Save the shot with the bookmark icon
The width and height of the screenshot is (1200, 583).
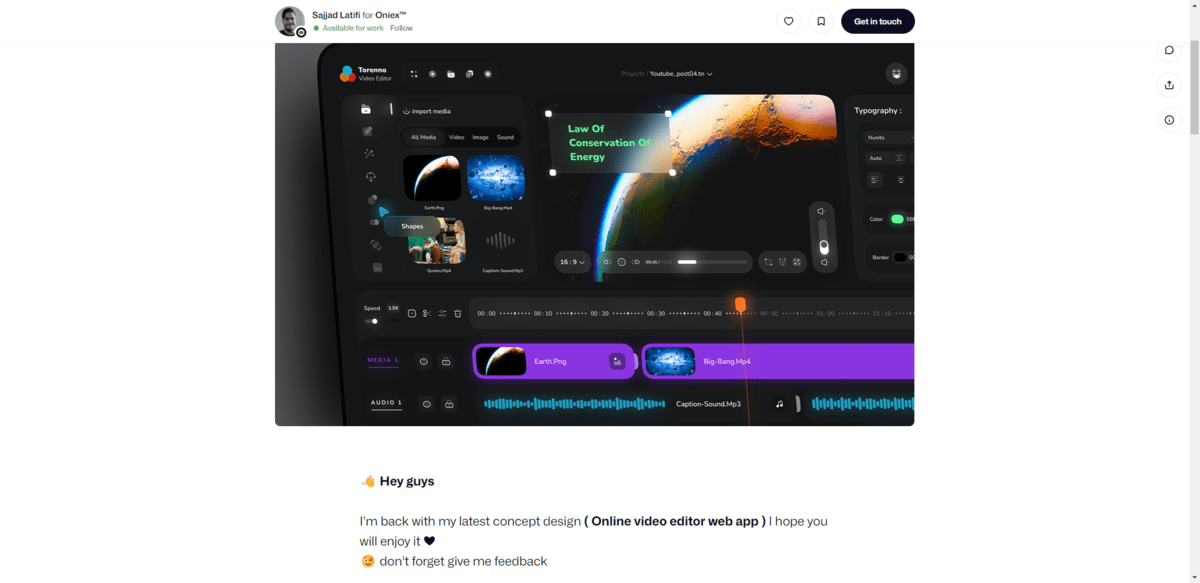[821, 21]
